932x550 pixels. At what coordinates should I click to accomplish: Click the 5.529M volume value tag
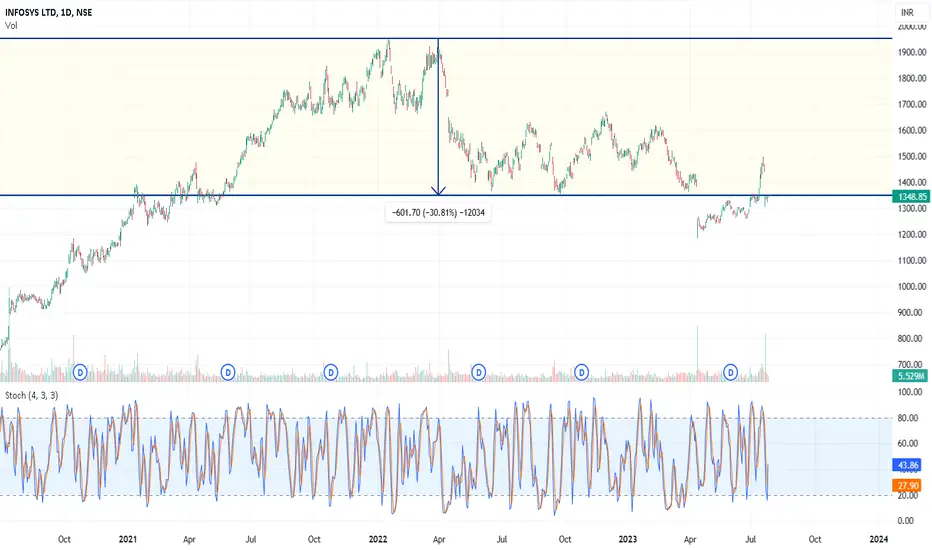click(x=911, y=376)
